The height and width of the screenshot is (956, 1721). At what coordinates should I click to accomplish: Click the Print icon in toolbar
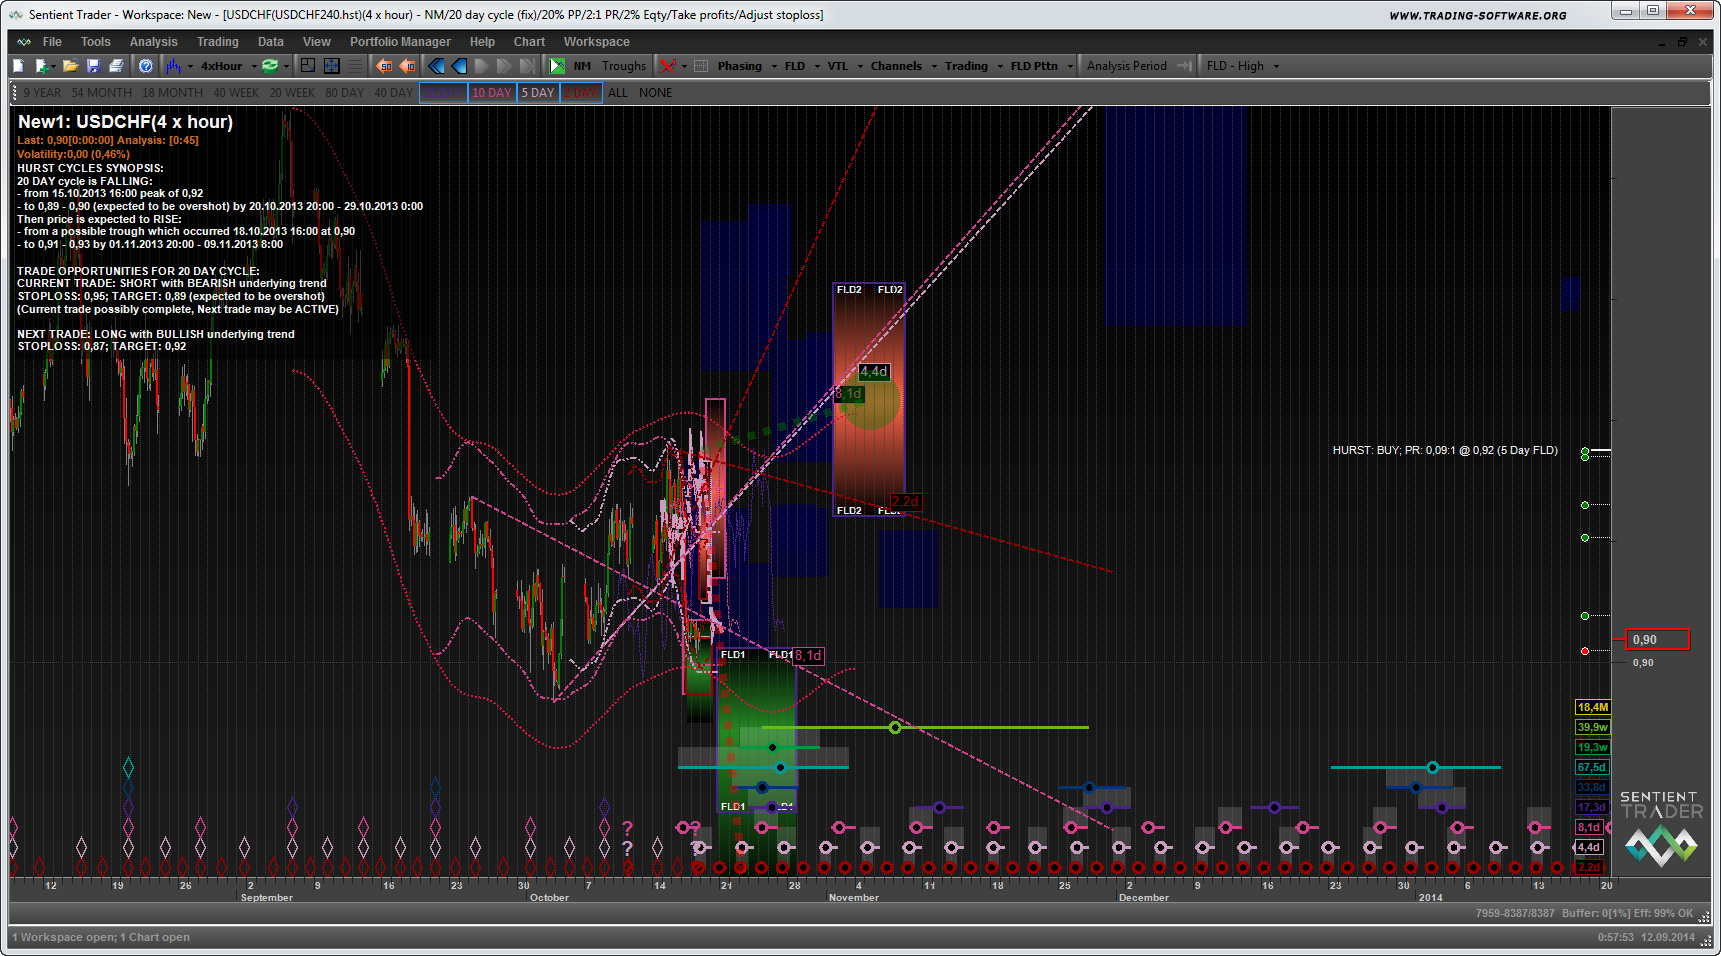coord(116,66)
